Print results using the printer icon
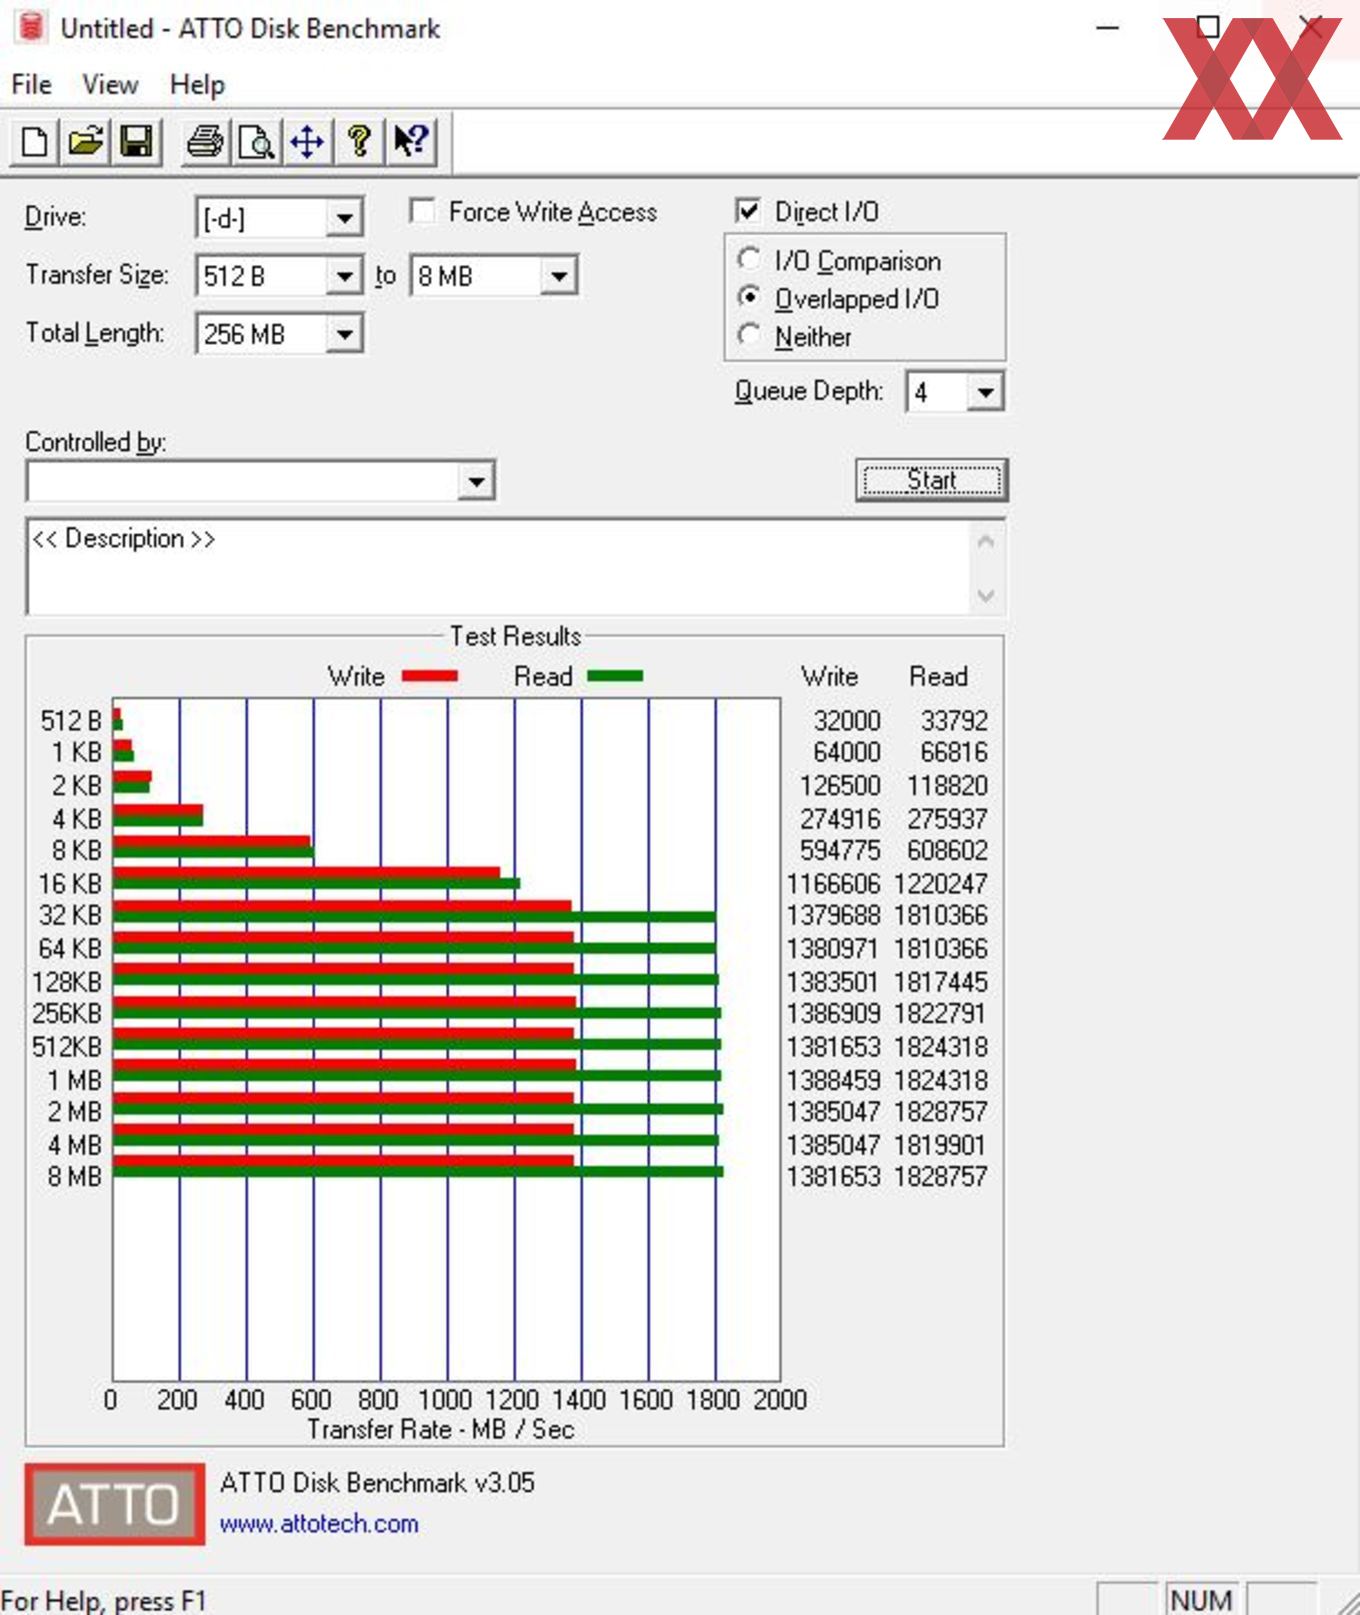Screen dimensions: 1360x1615 tap(205, 141)
